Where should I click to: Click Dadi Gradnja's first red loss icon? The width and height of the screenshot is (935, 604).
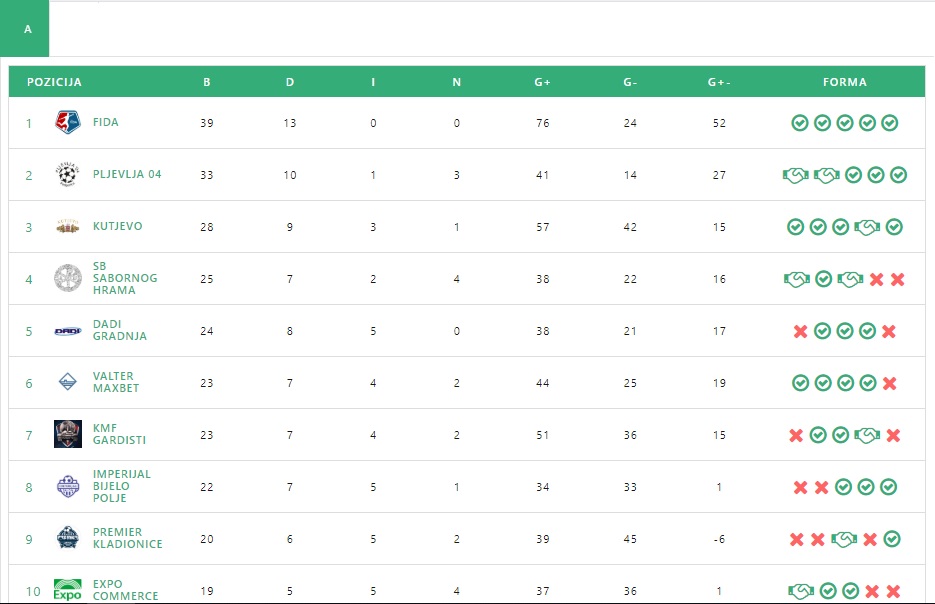[x=800, y=331]
